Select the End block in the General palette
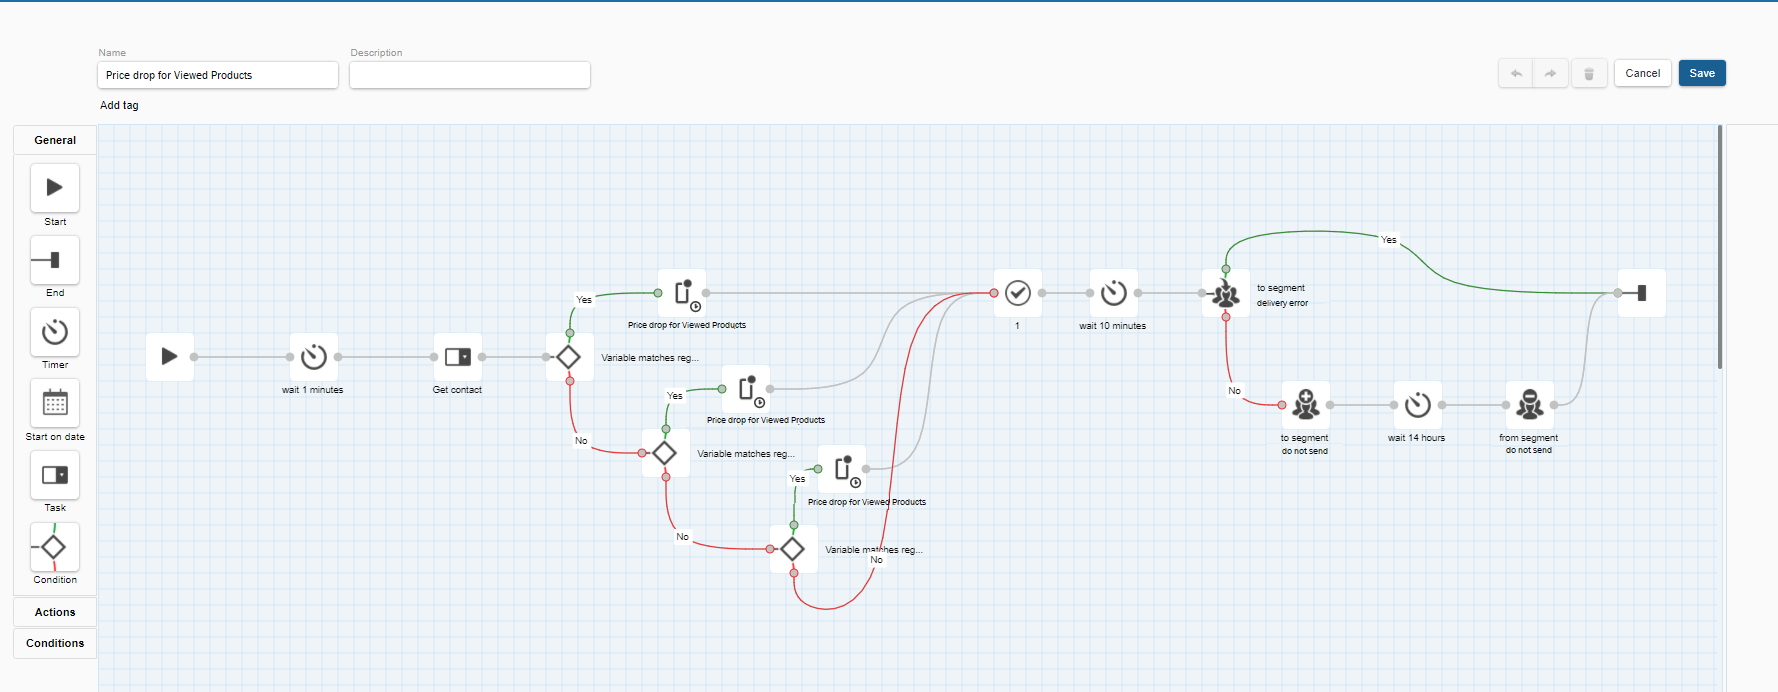The height and width of the screenshot is (692, 1778). tap(55, 260)
